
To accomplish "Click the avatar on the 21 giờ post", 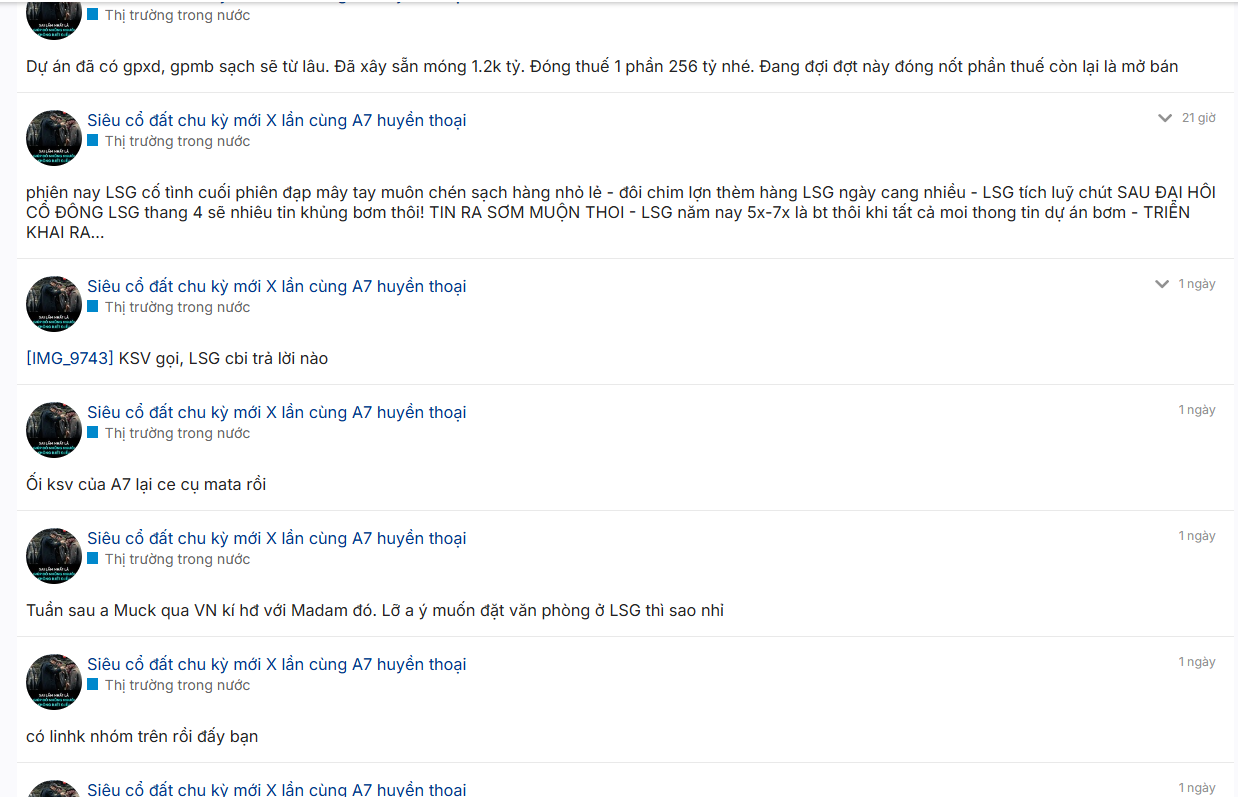I will pos(54,138).
